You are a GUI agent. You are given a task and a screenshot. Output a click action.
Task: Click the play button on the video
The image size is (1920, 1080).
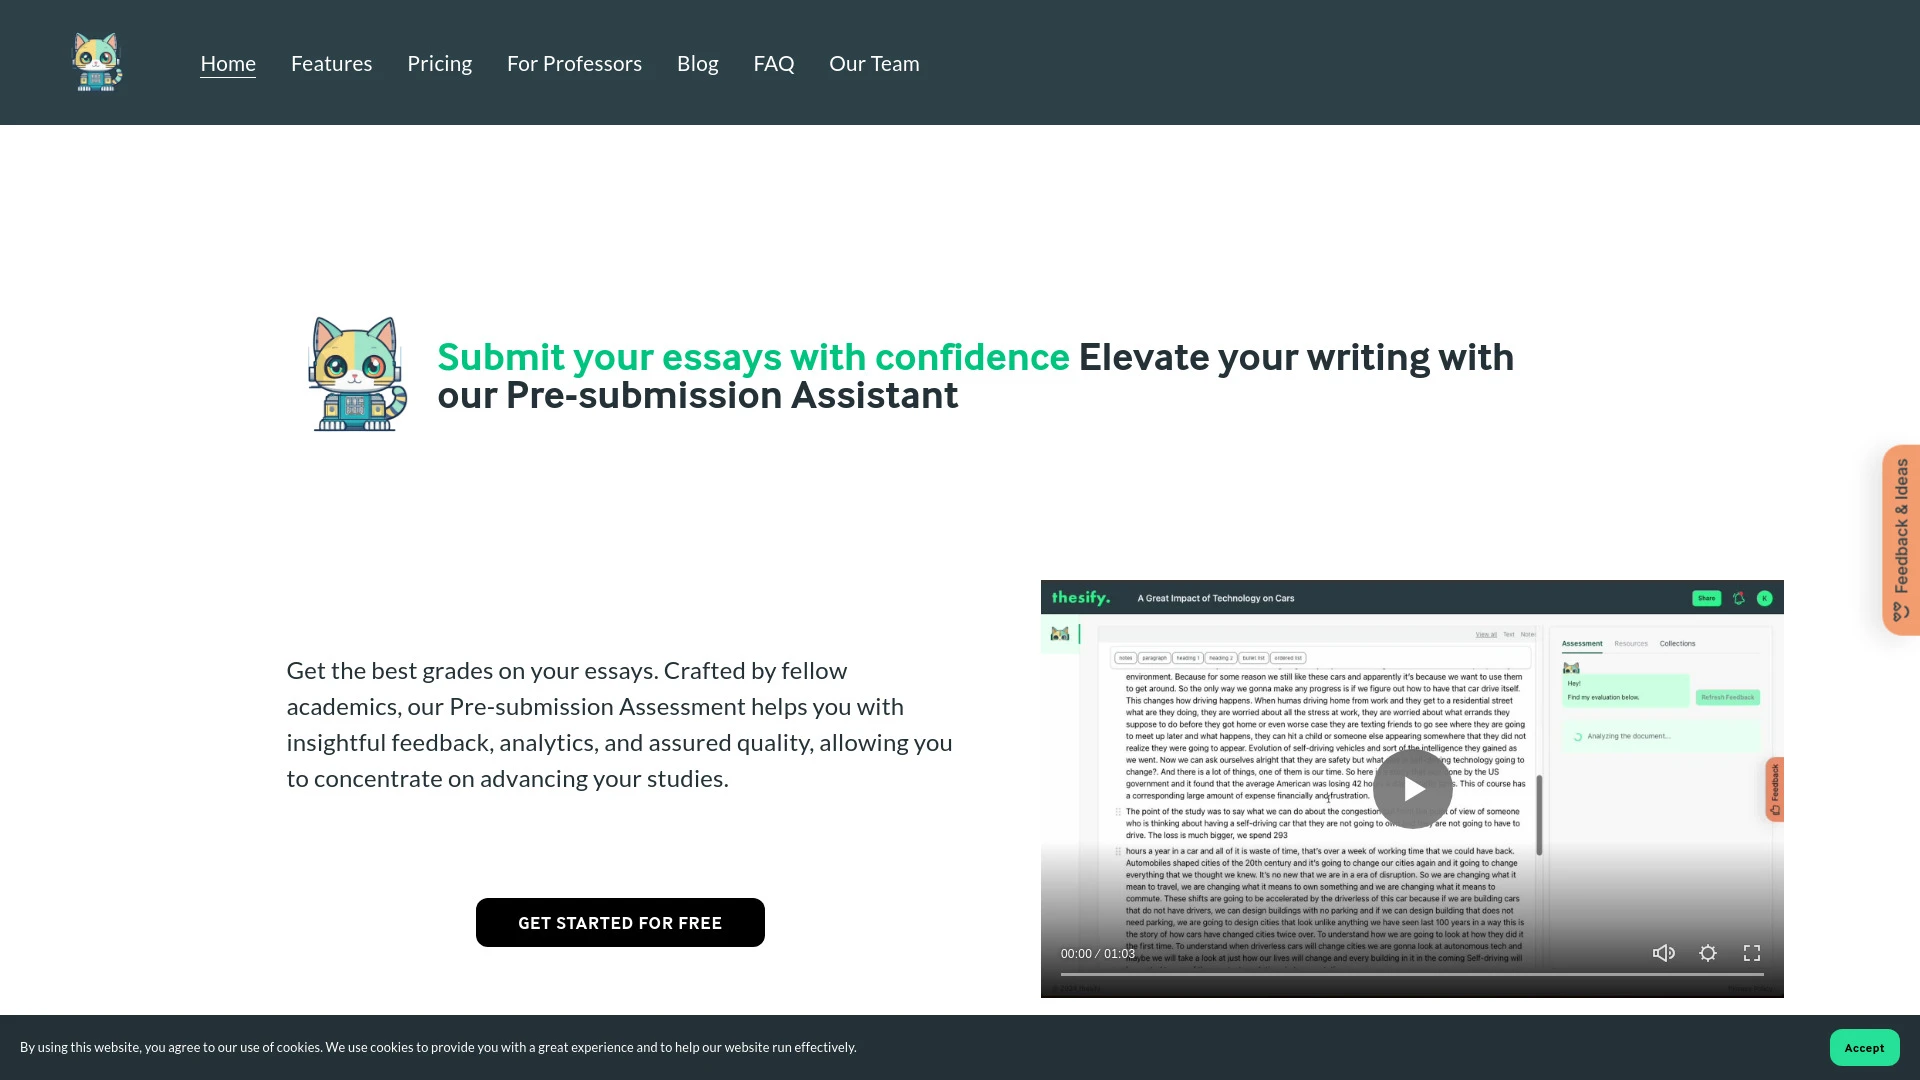(1411, 789)
